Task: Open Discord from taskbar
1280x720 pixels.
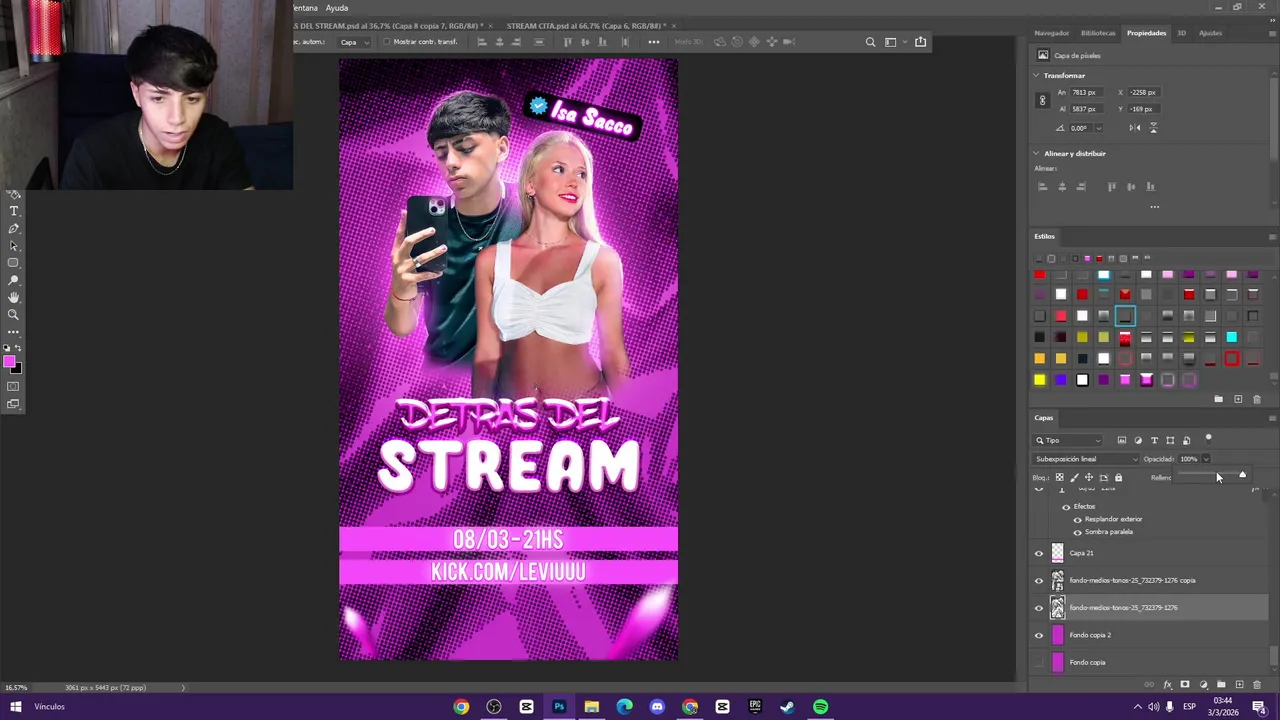Action: pos(657,707)
